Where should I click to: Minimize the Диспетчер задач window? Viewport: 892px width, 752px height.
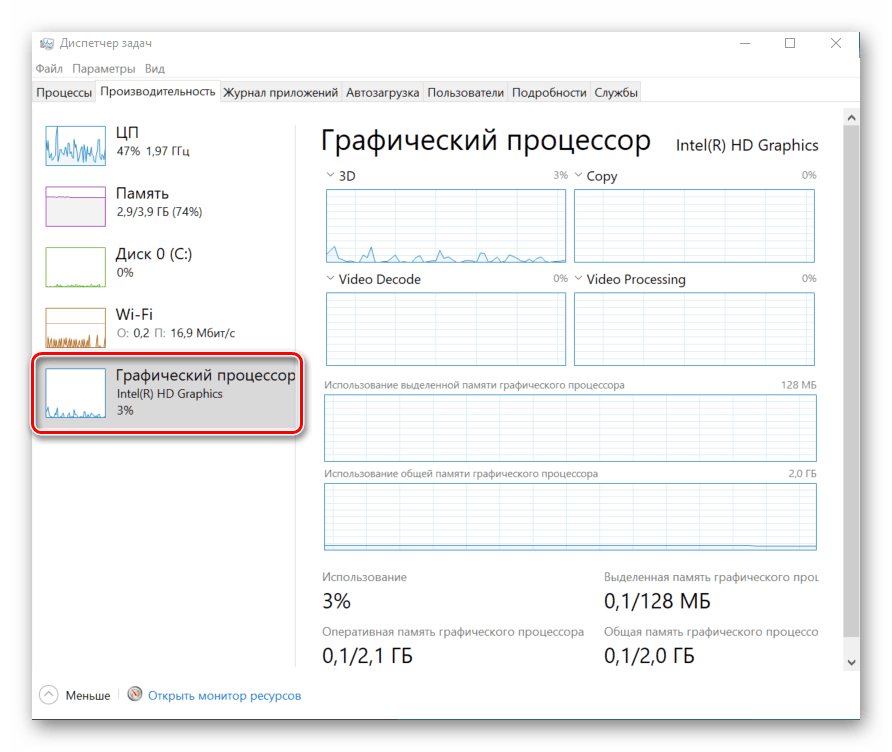(x=745, y=43)
